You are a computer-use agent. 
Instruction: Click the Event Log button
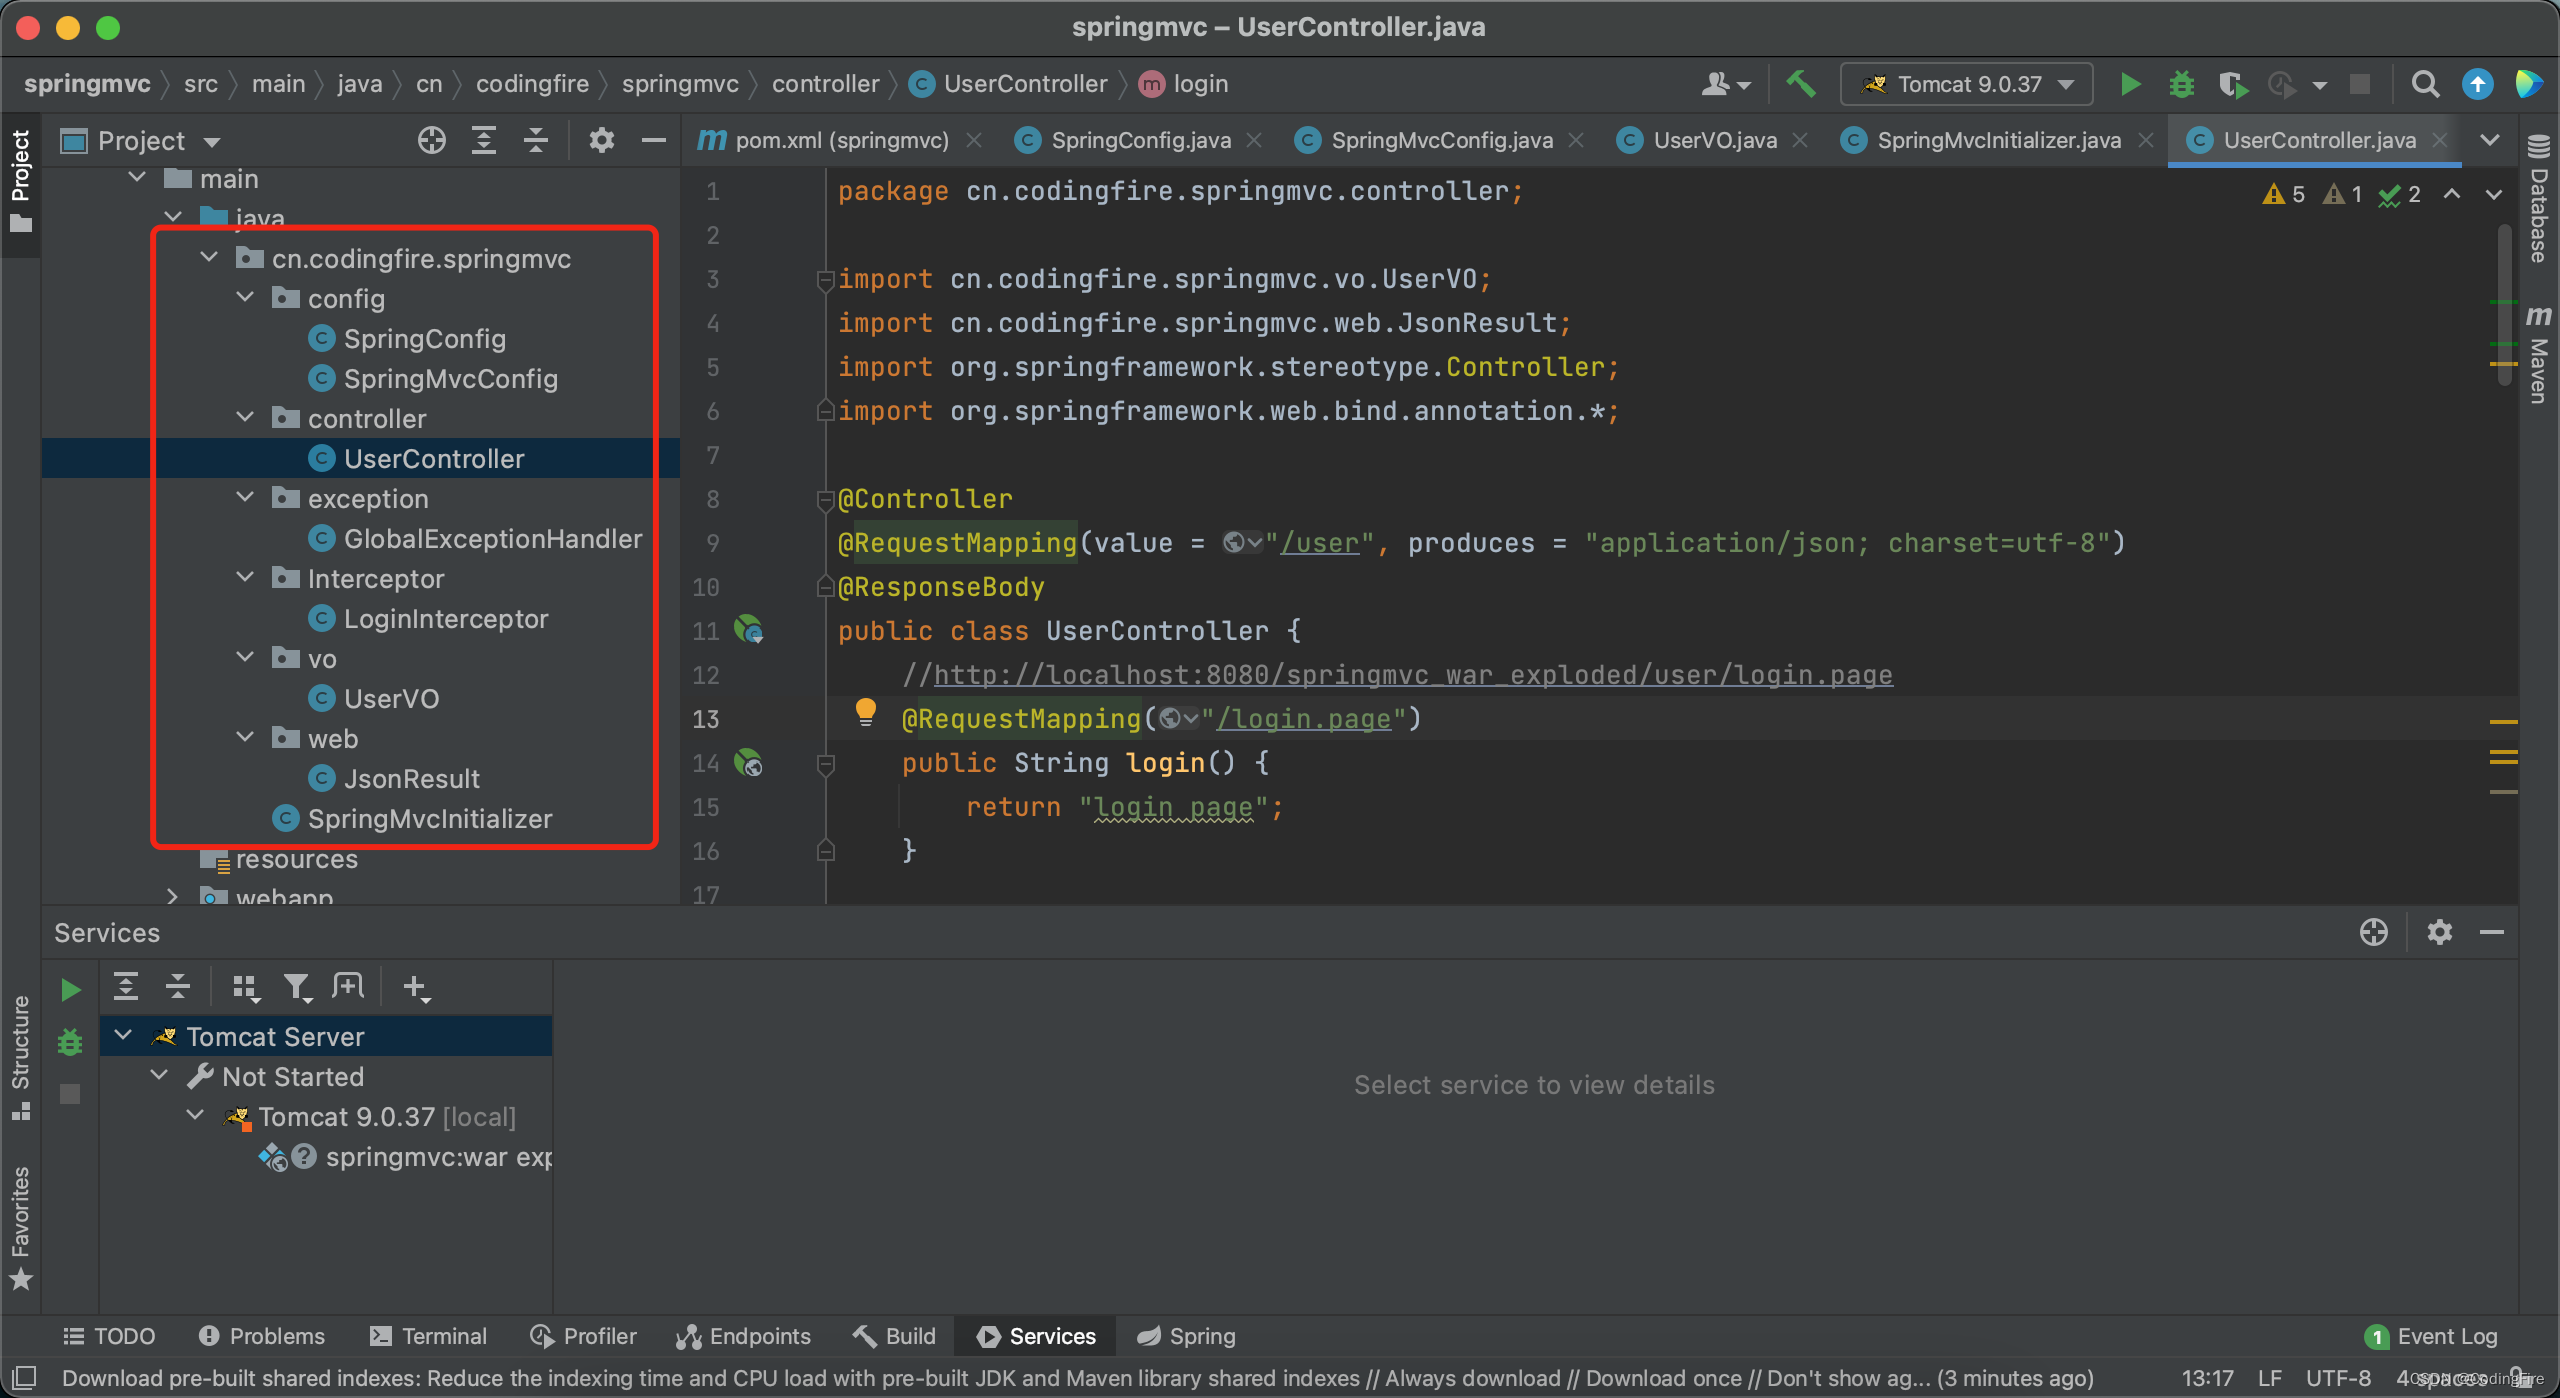pos(2433,1336)
